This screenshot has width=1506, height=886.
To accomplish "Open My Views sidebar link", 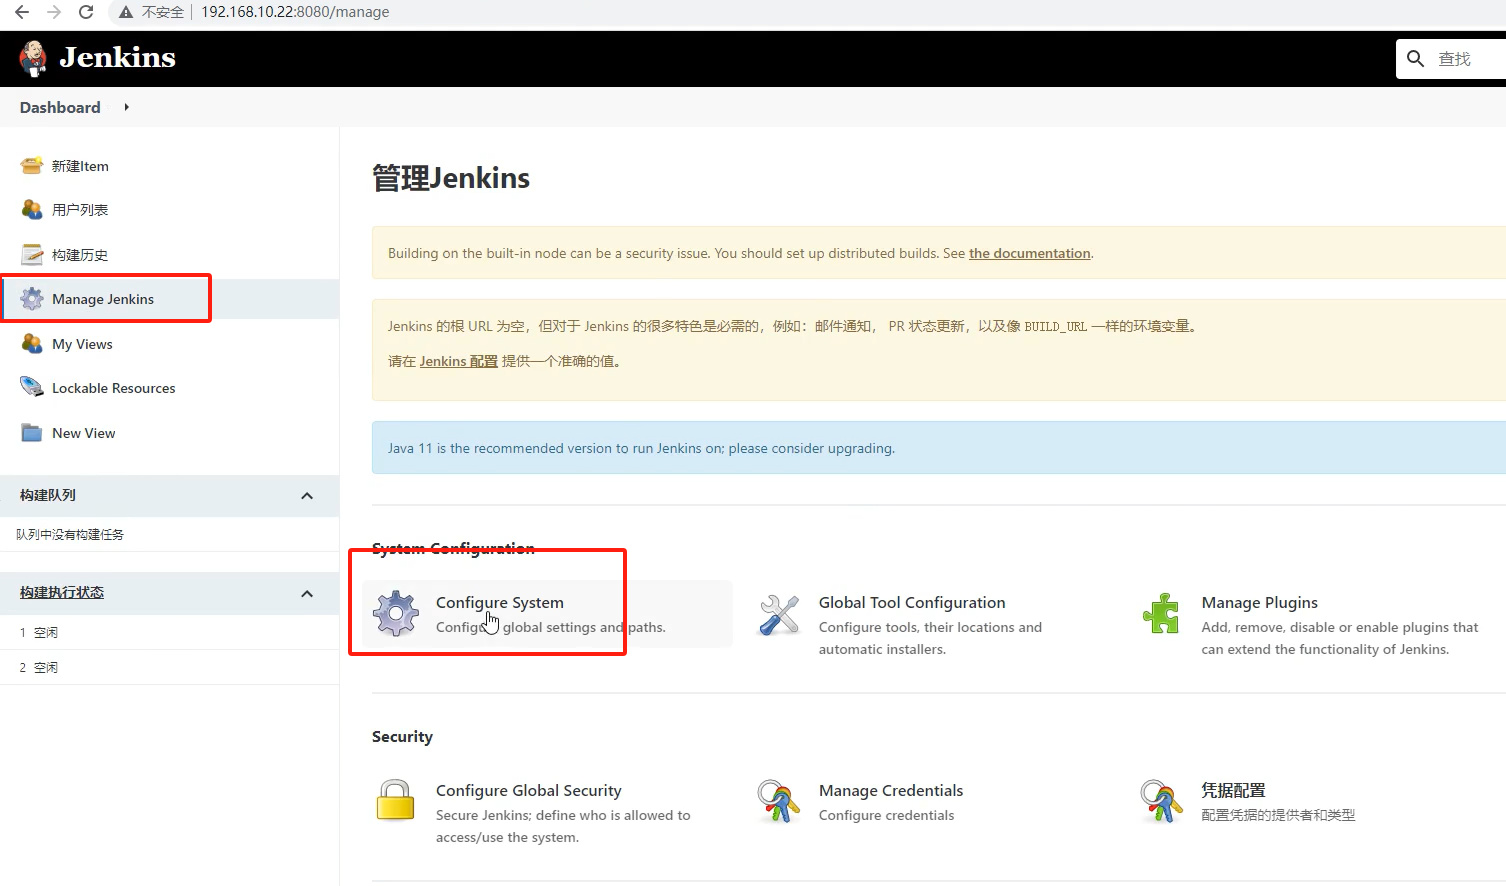I will (82, 344).
